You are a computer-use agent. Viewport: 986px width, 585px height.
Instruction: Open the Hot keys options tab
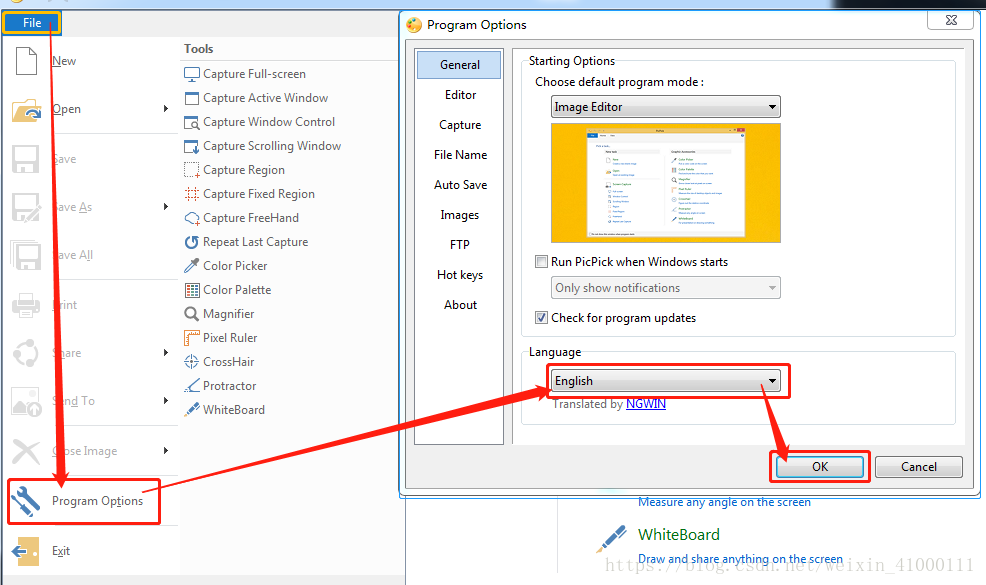(x=460, y=275)
